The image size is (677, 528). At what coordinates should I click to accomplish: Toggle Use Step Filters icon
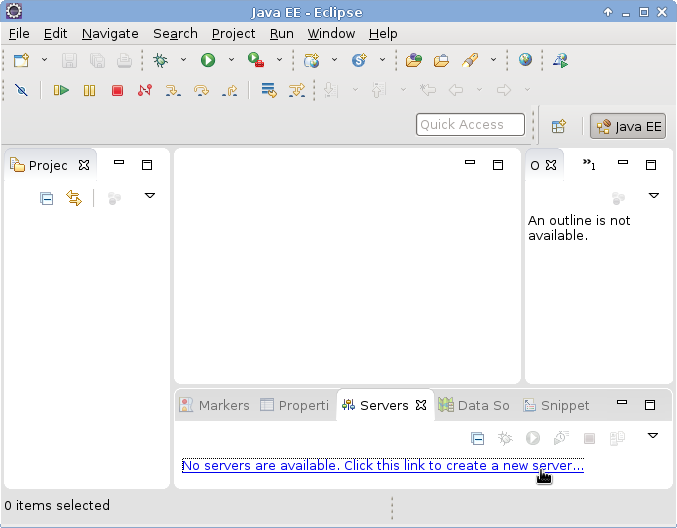tap(297, 90)
